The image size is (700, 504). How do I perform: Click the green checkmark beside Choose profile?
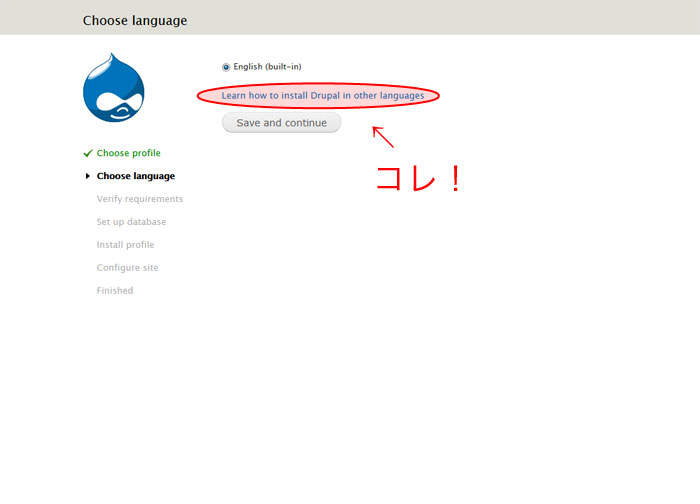point(88,153)
